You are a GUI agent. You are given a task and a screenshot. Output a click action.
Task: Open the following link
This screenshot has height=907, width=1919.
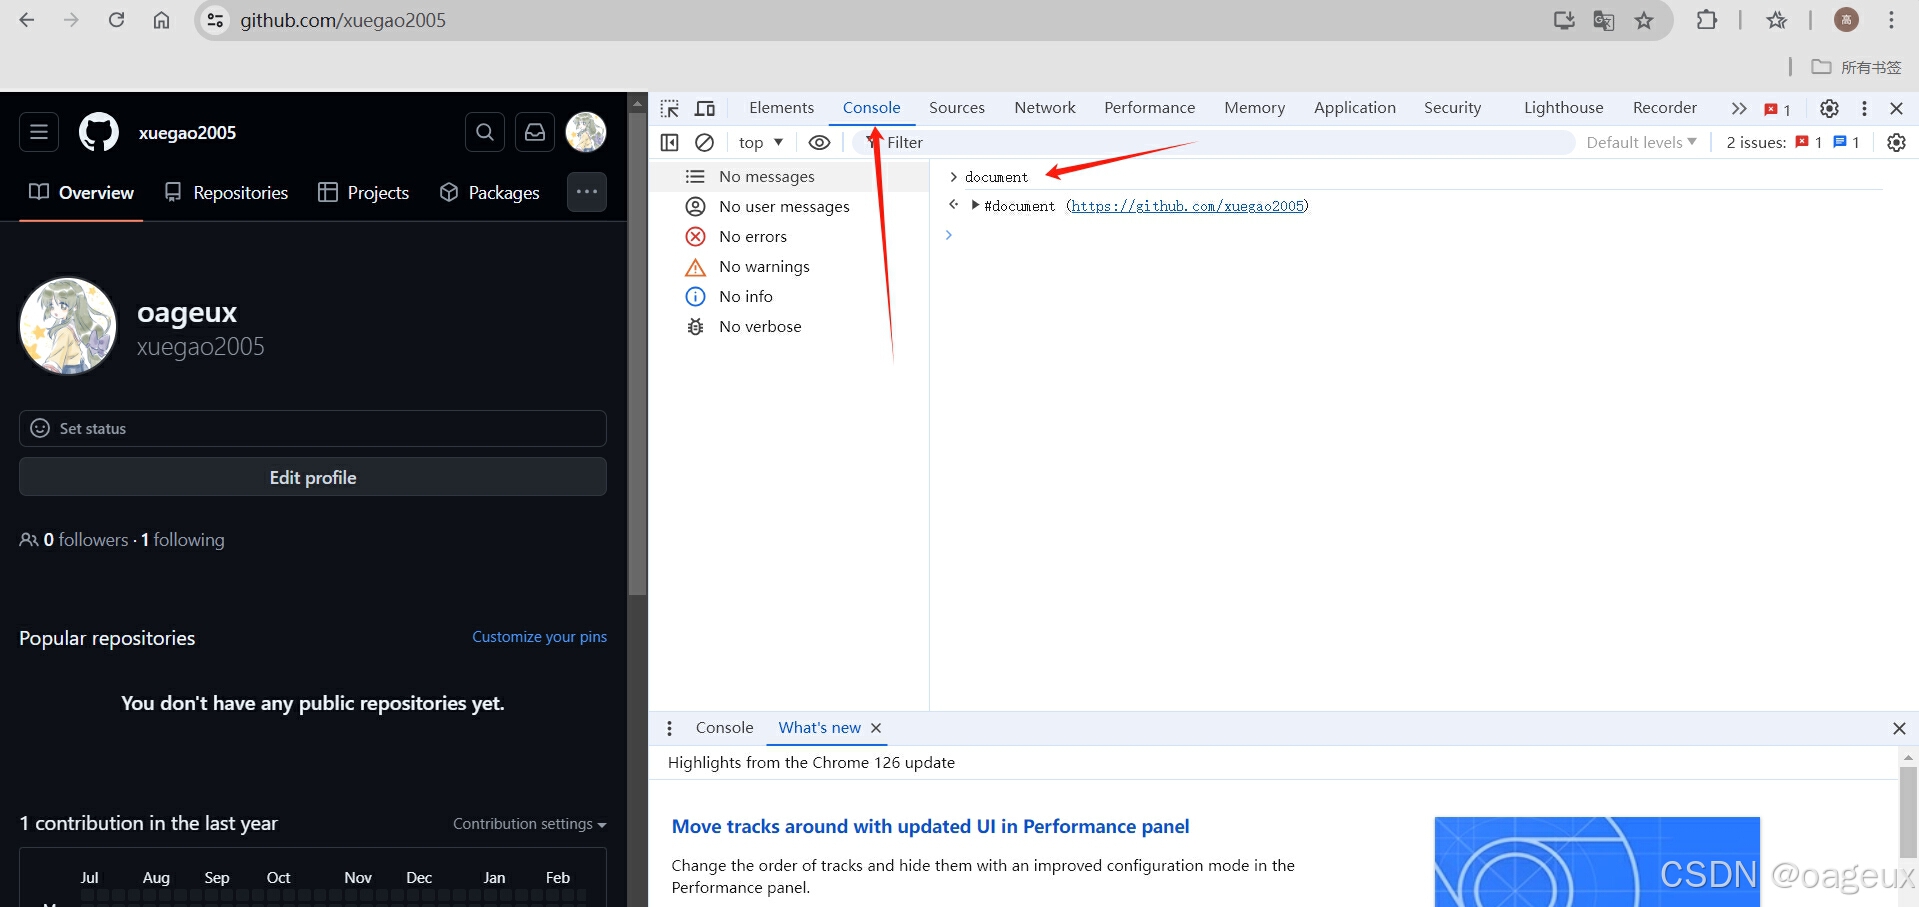click(182, 540)
